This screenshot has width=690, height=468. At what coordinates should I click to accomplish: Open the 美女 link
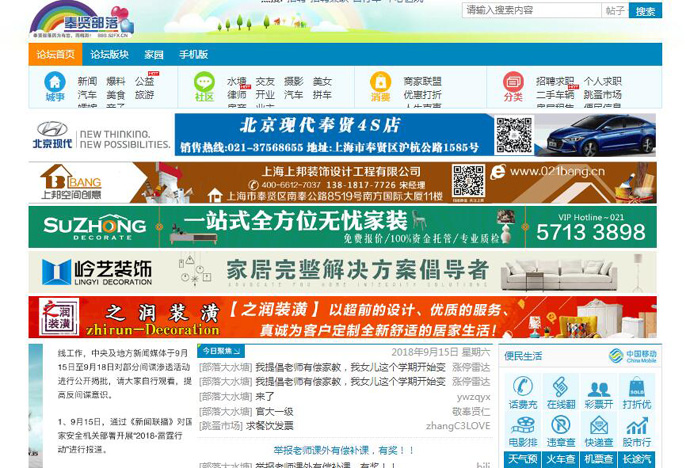click(x=322, y=81)
